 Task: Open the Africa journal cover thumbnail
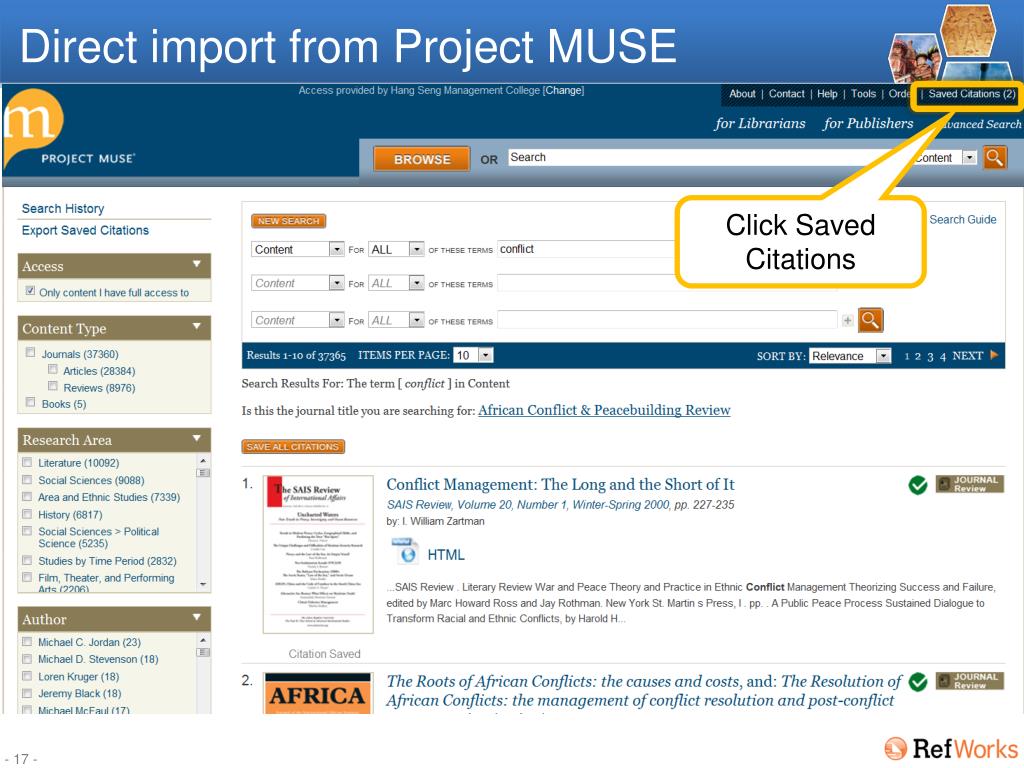pos(318,693)
